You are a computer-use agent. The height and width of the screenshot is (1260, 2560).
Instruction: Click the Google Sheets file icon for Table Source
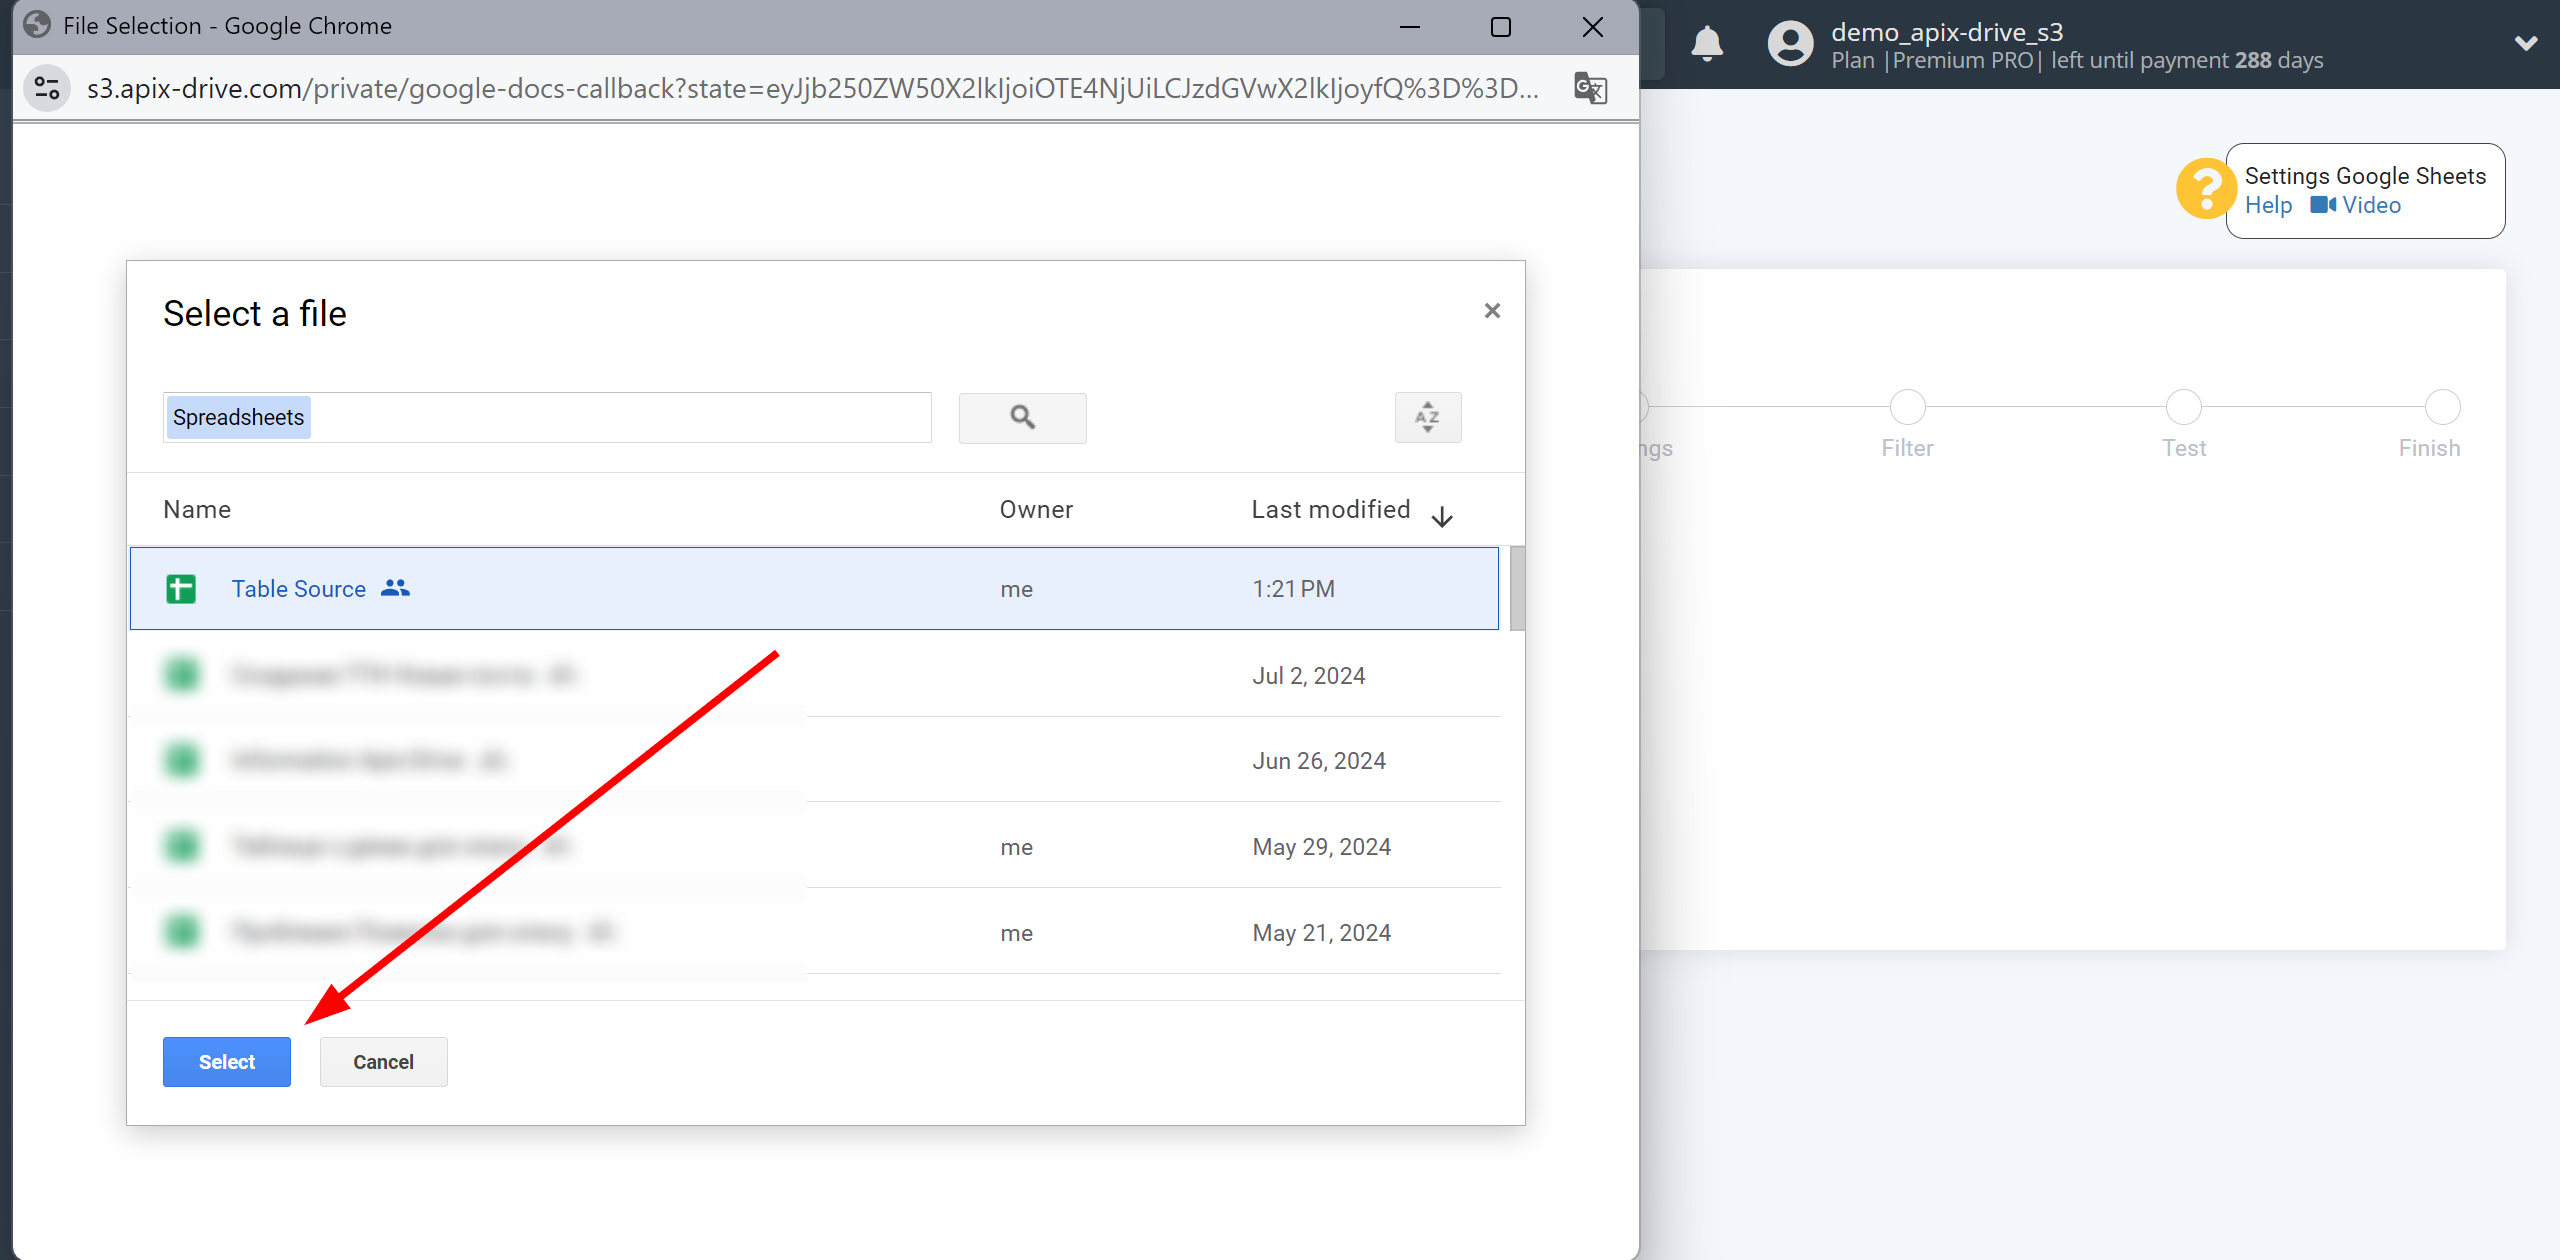coord(180,589)
